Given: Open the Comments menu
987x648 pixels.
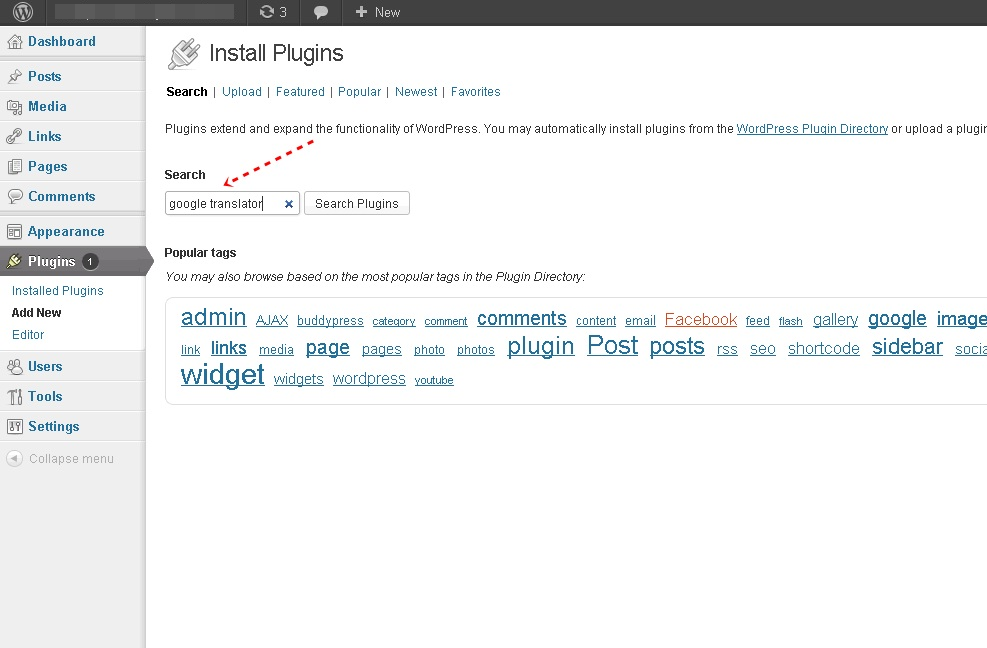Looking at the screenshot, I should (62, 196).
